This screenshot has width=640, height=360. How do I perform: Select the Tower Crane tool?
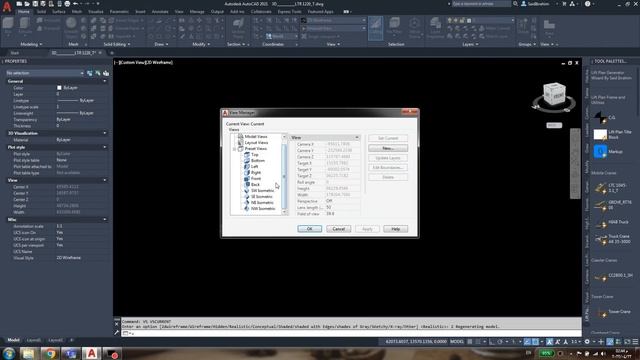coord(612,312)
